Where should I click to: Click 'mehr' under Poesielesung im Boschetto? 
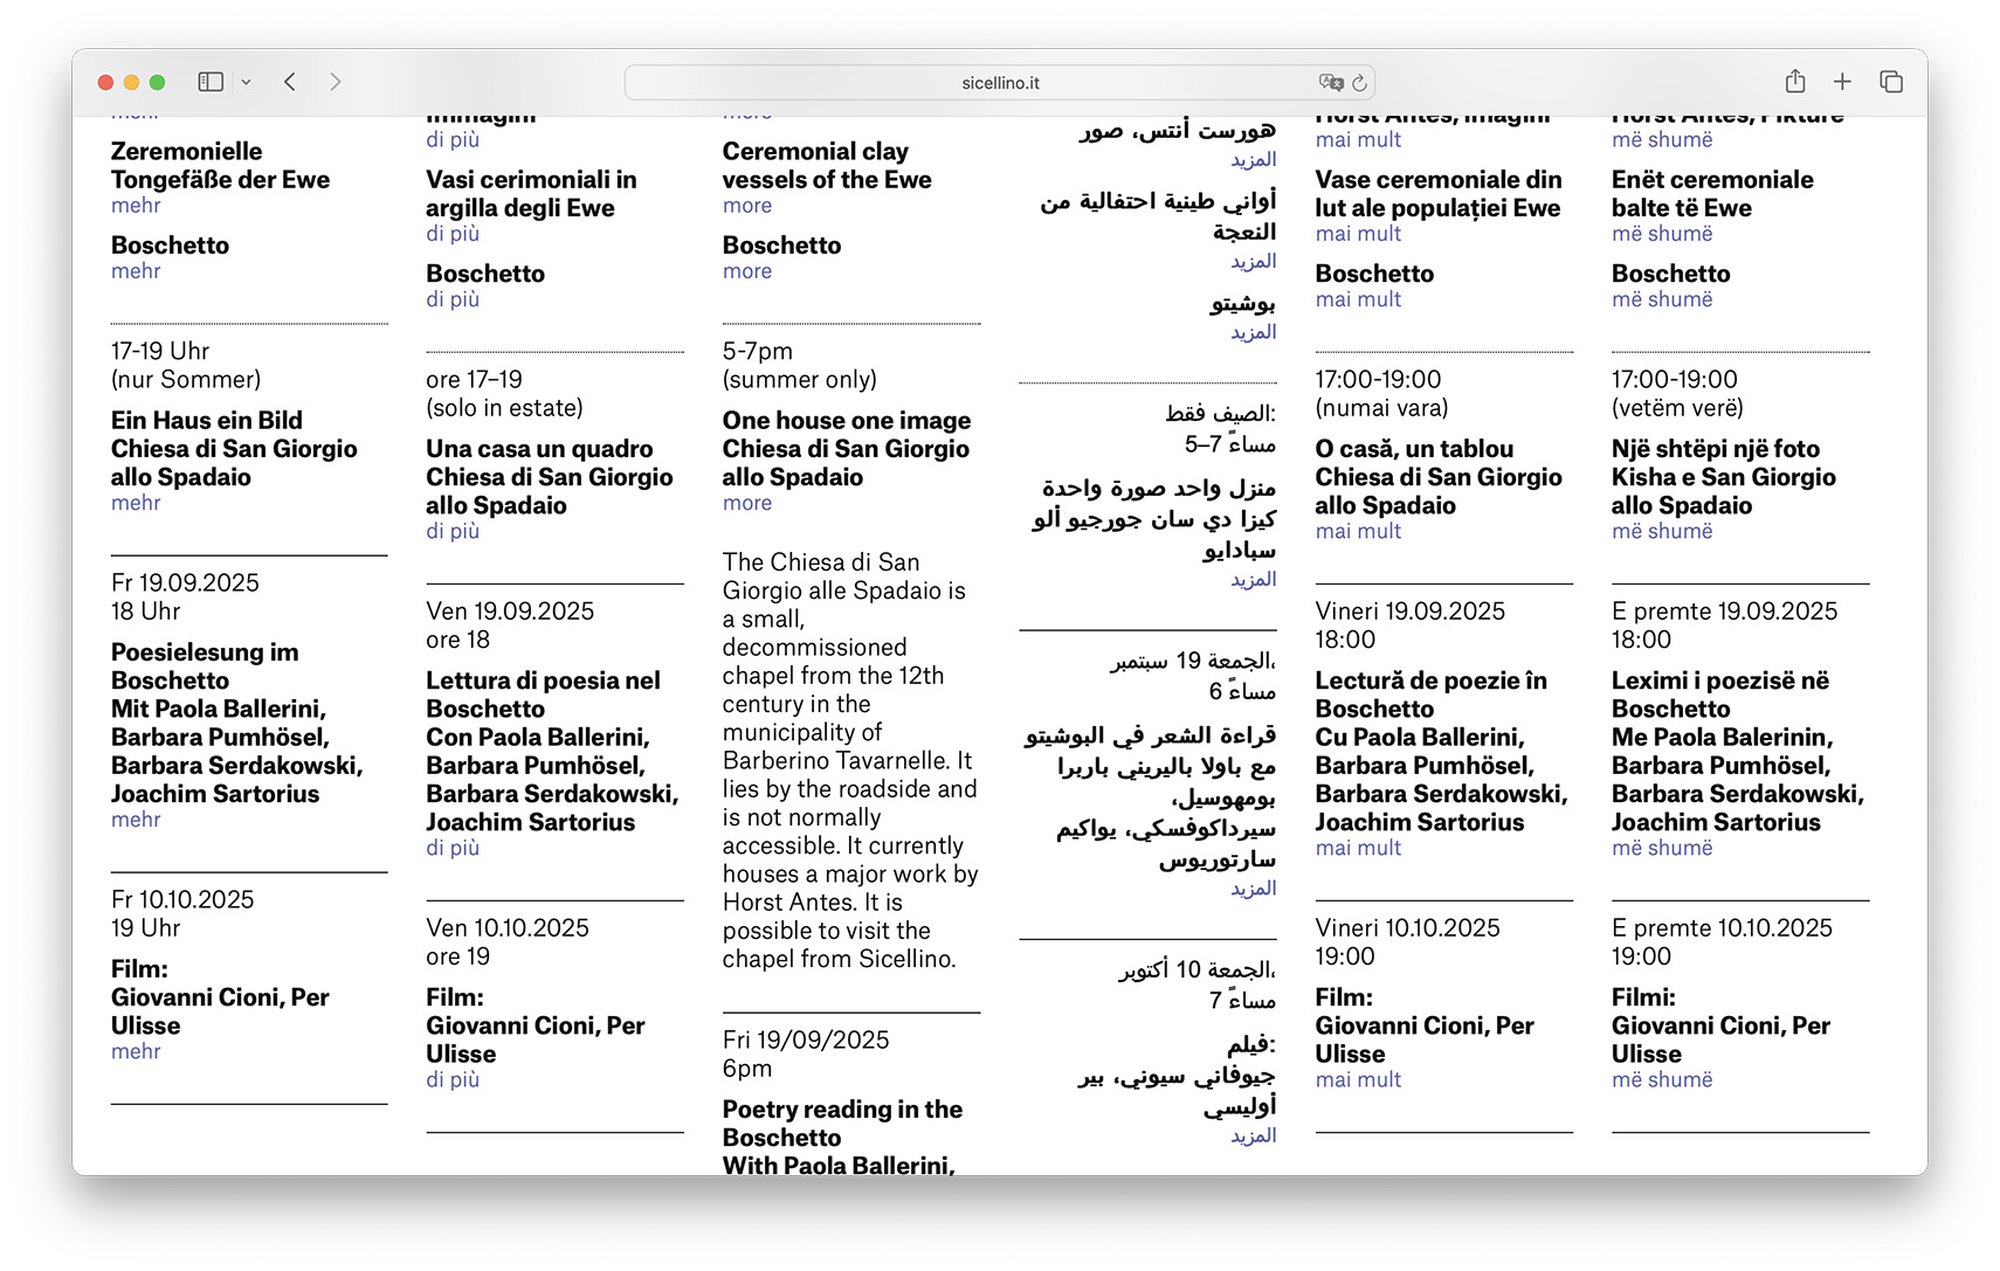pos(136,819)
